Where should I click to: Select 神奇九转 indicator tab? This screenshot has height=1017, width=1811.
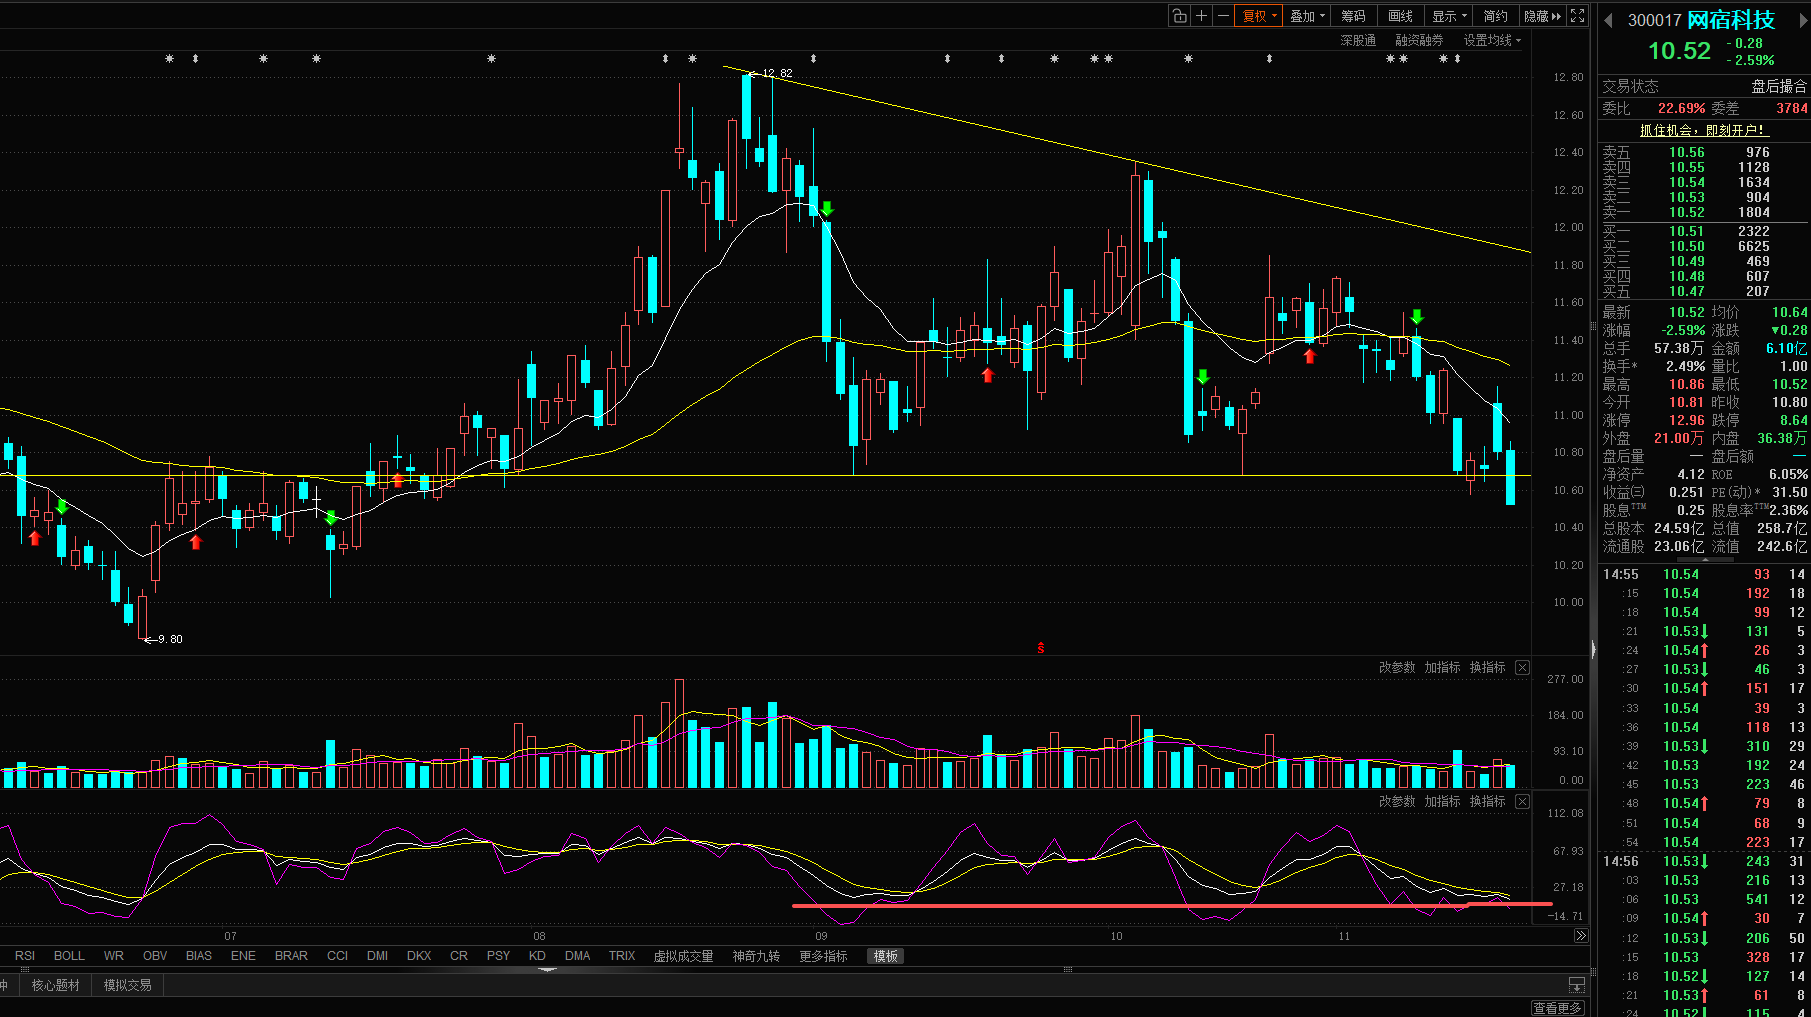coord(756,956)
